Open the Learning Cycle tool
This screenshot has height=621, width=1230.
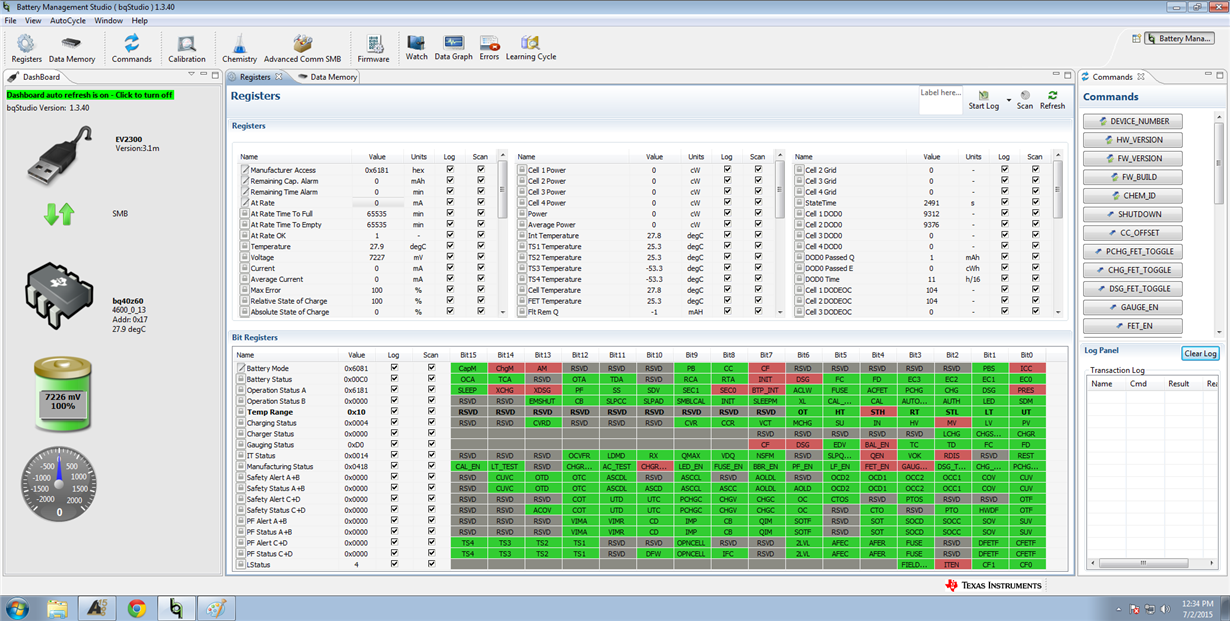tap(531, 48)
